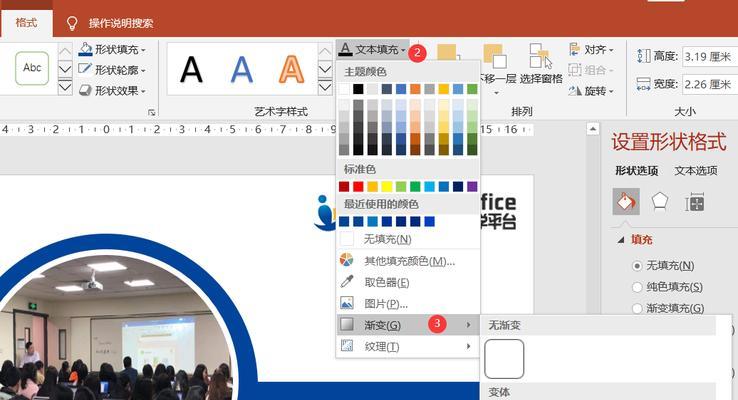Open the 选择窗格 selection pane

[x=541, y=64]
